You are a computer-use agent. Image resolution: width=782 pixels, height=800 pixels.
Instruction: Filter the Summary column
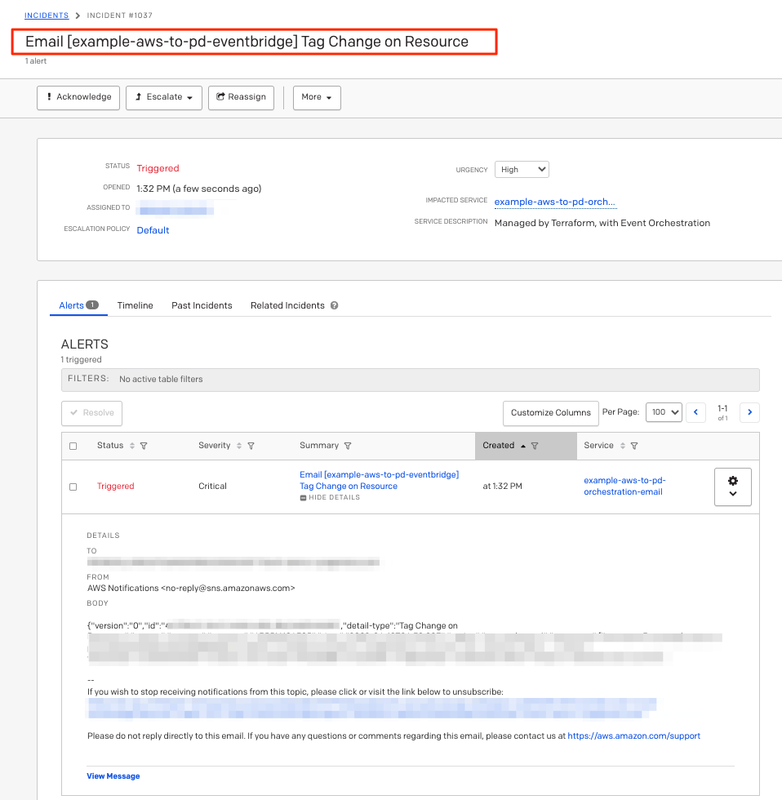(x=347, y=446)
